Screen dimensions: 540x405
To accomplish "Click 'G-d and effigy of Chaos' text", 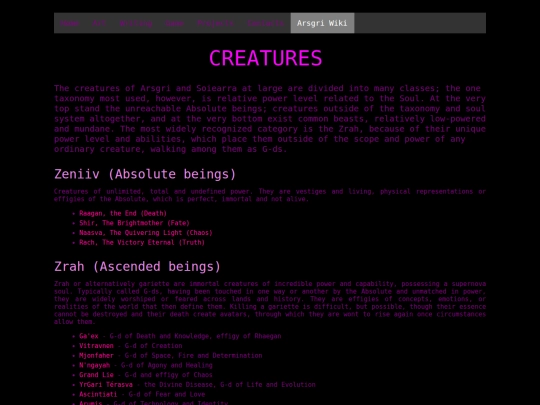I will coord(168,375).
